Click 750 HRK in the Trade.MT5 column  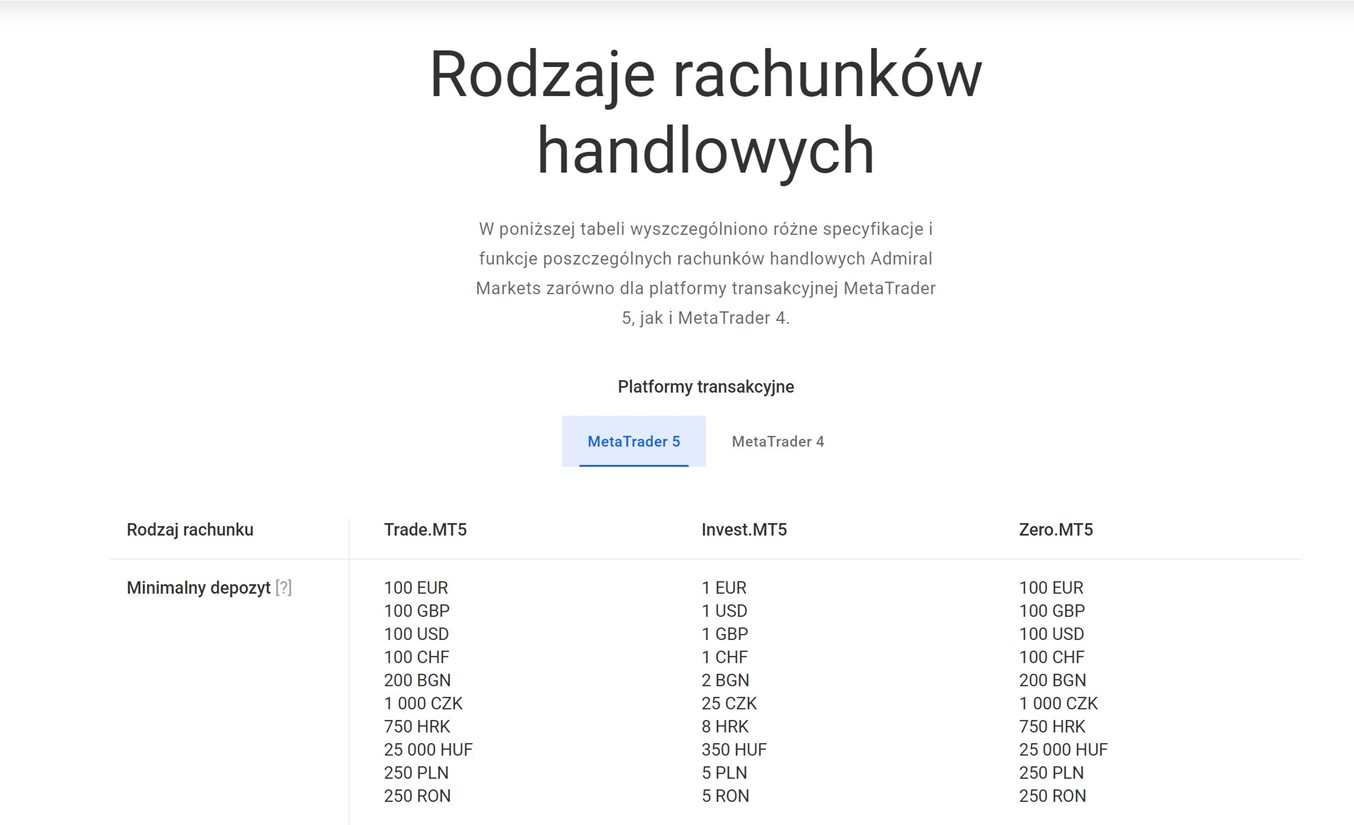[417, 726]
